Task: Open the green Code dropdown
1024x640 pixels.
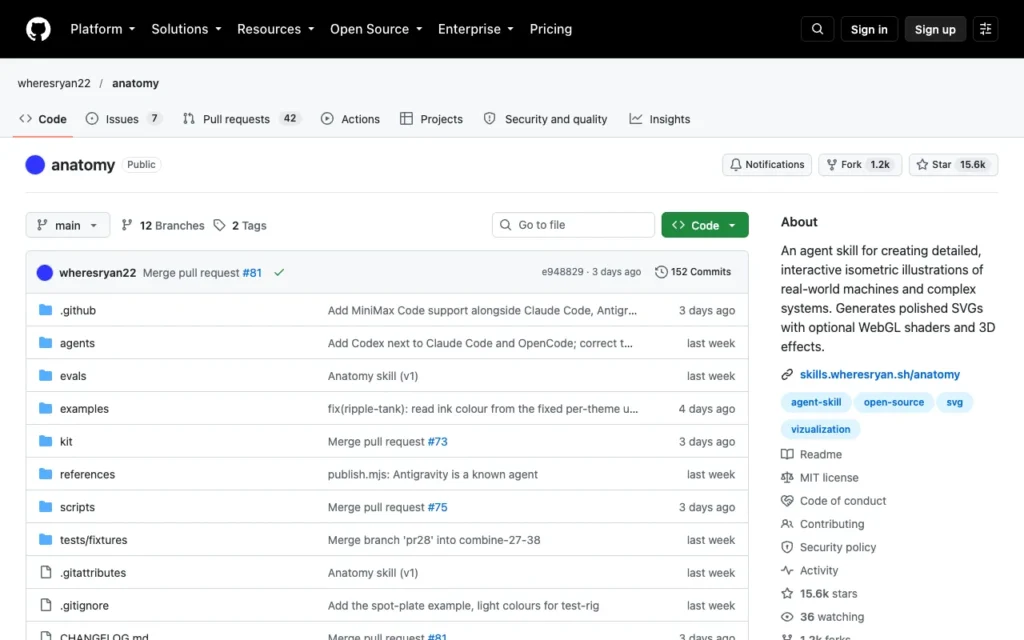Action: tap(705, 225)
